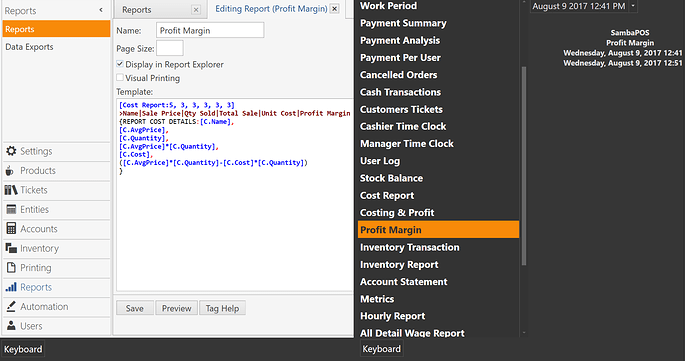Click the left Keyboard button

coord(23,349)
